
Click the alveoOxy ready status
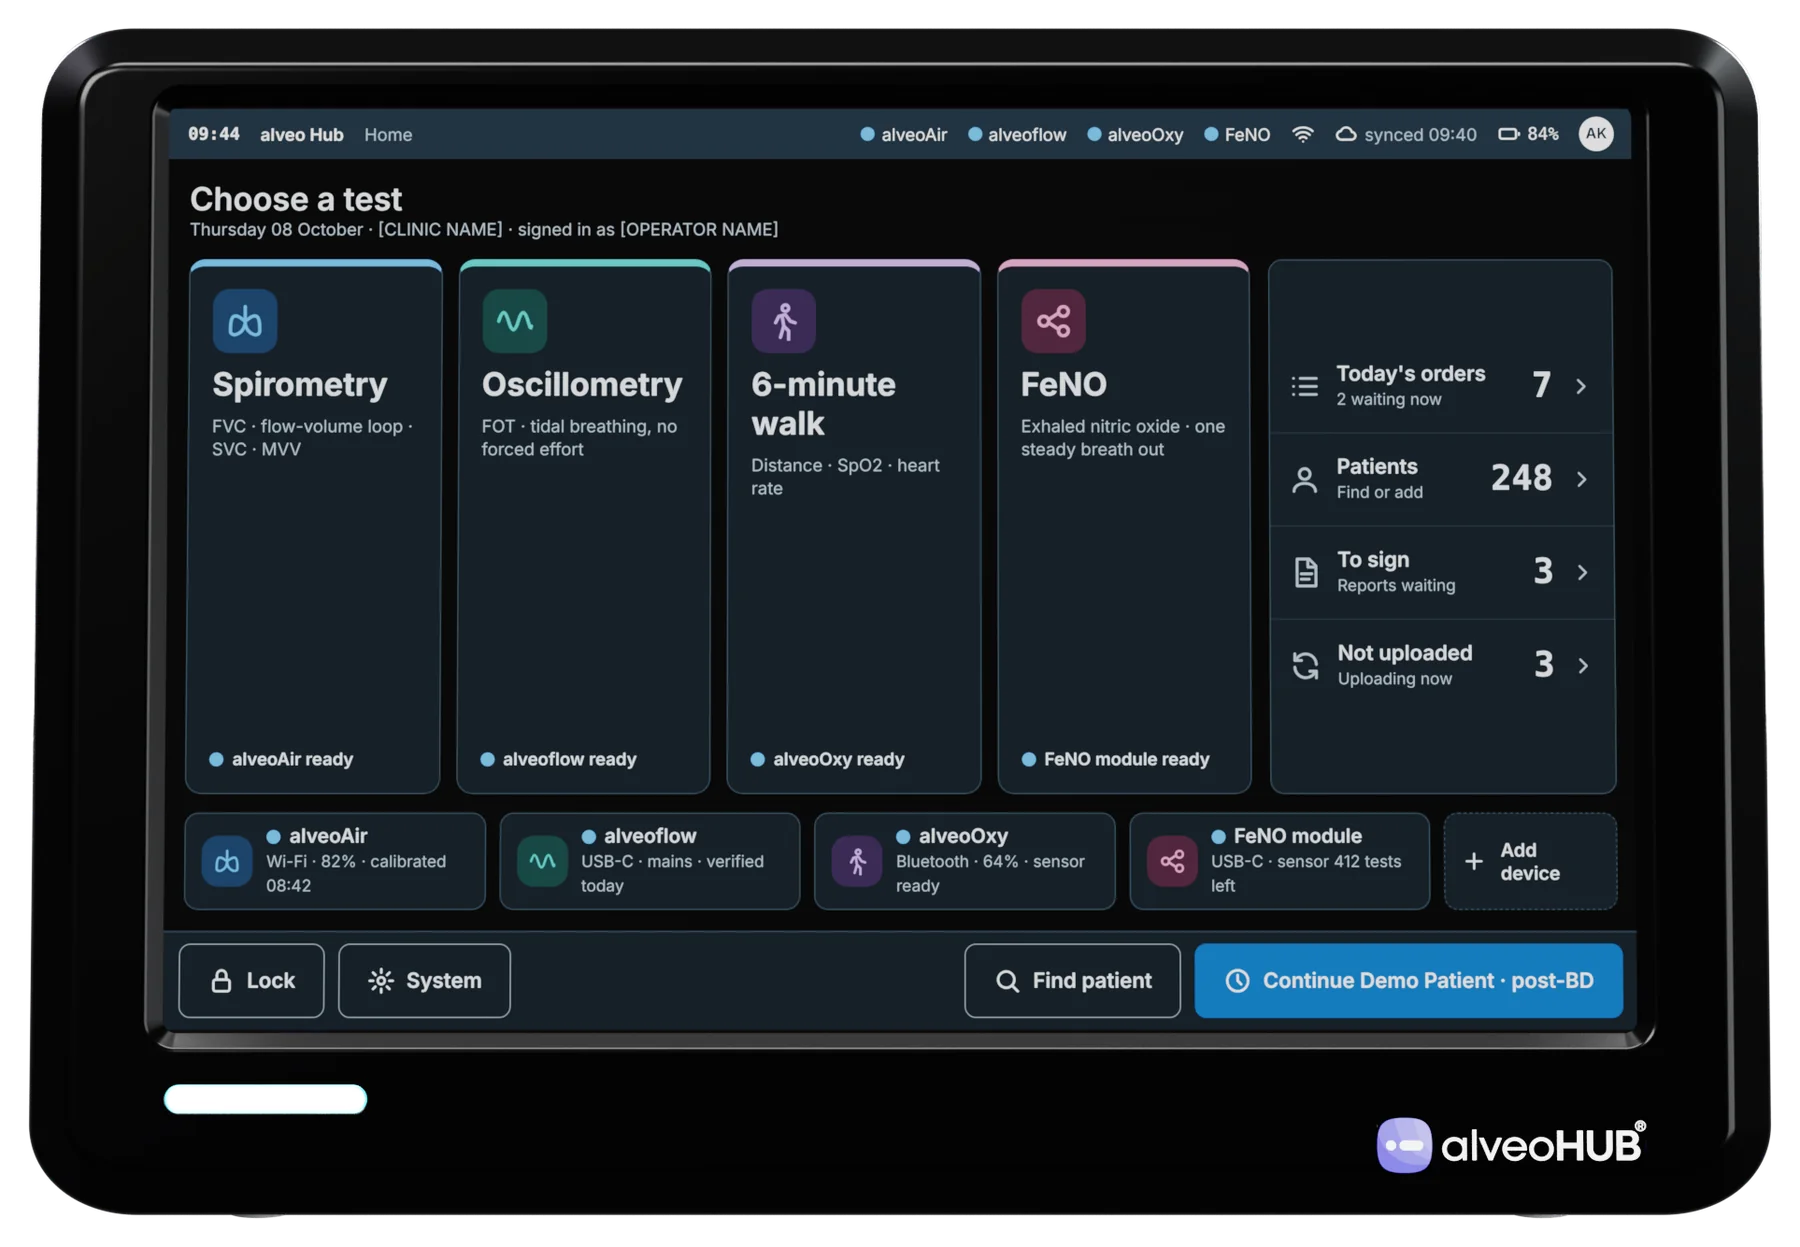(x=828, y=759)
